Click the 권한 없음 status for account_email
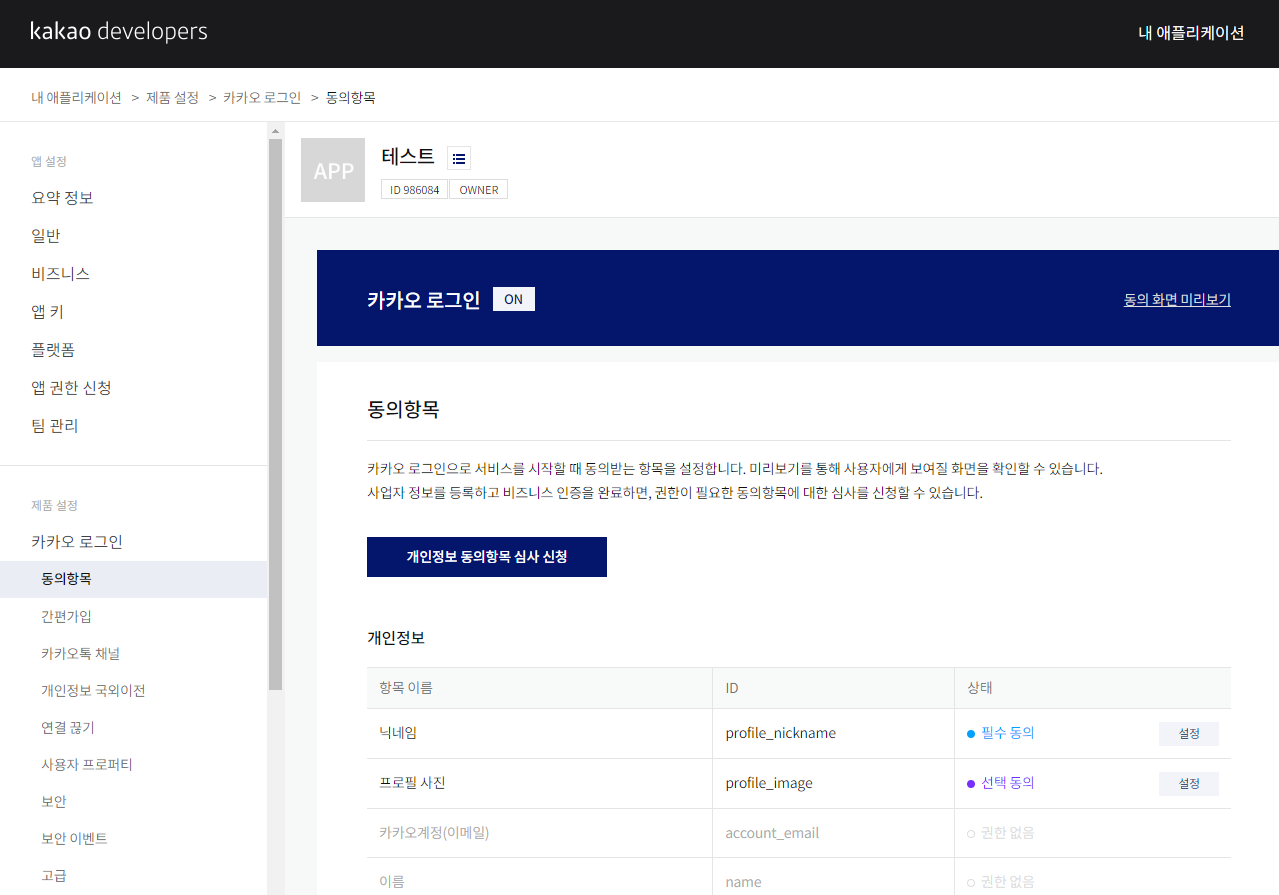Image resolution: width=1279 pixels, height=895 pixels. tap(1000, 833)
